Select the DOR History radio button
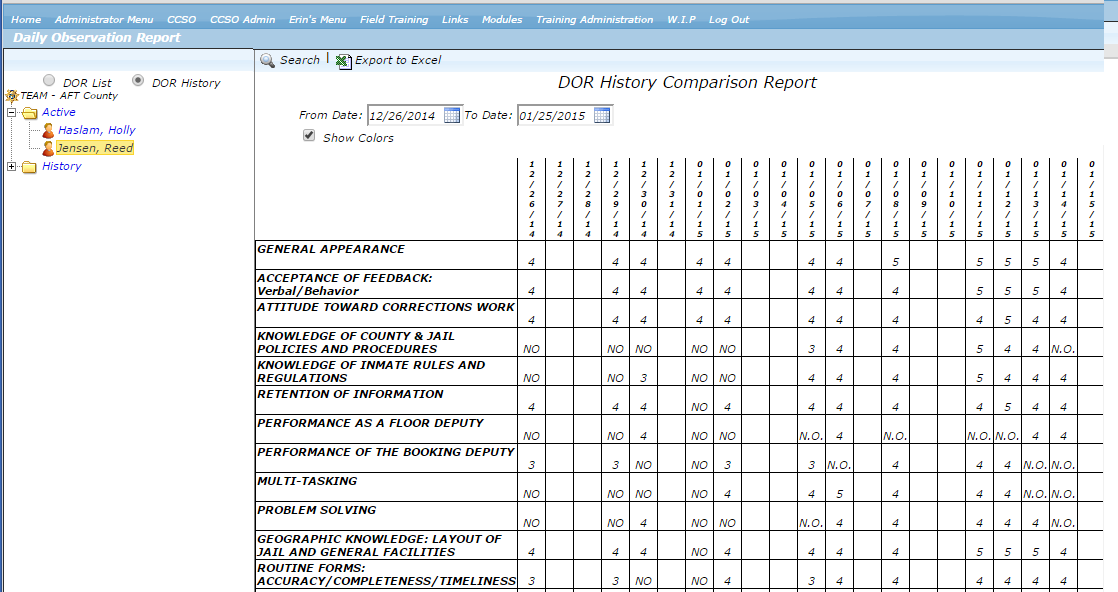 click(138, 81)
